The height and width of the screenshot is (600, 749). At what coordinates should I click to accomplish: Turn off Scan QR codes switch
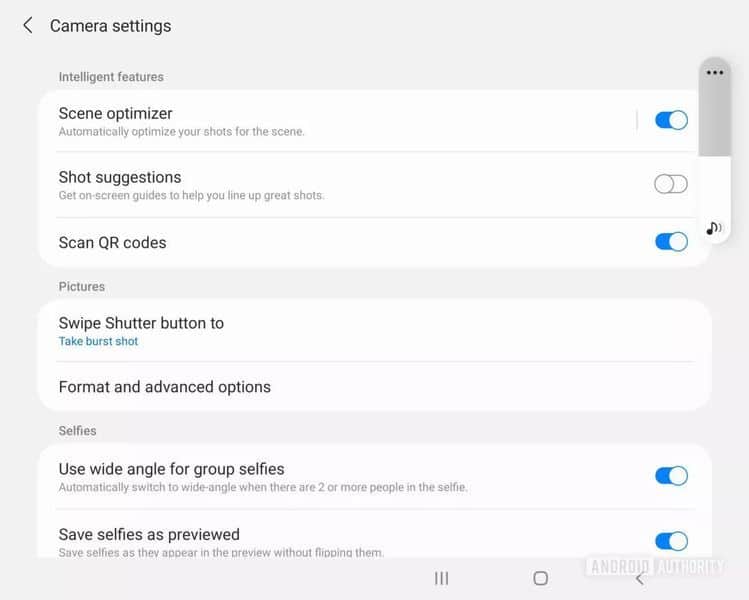click(x=671, y=242)
